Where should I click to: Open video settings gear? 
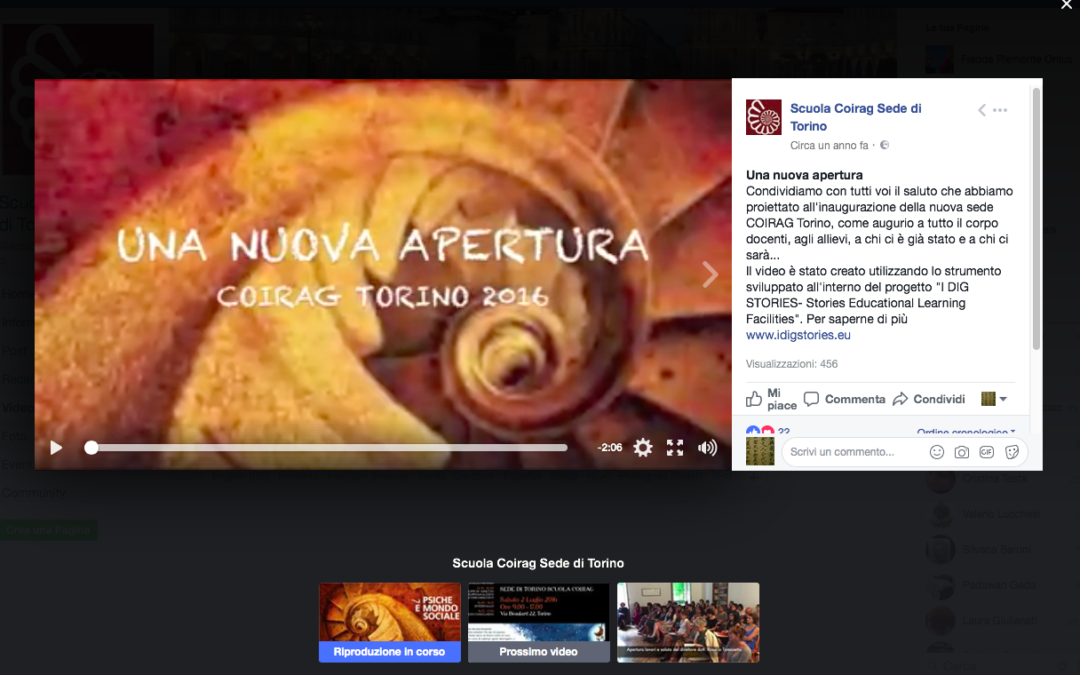point(643,448)
